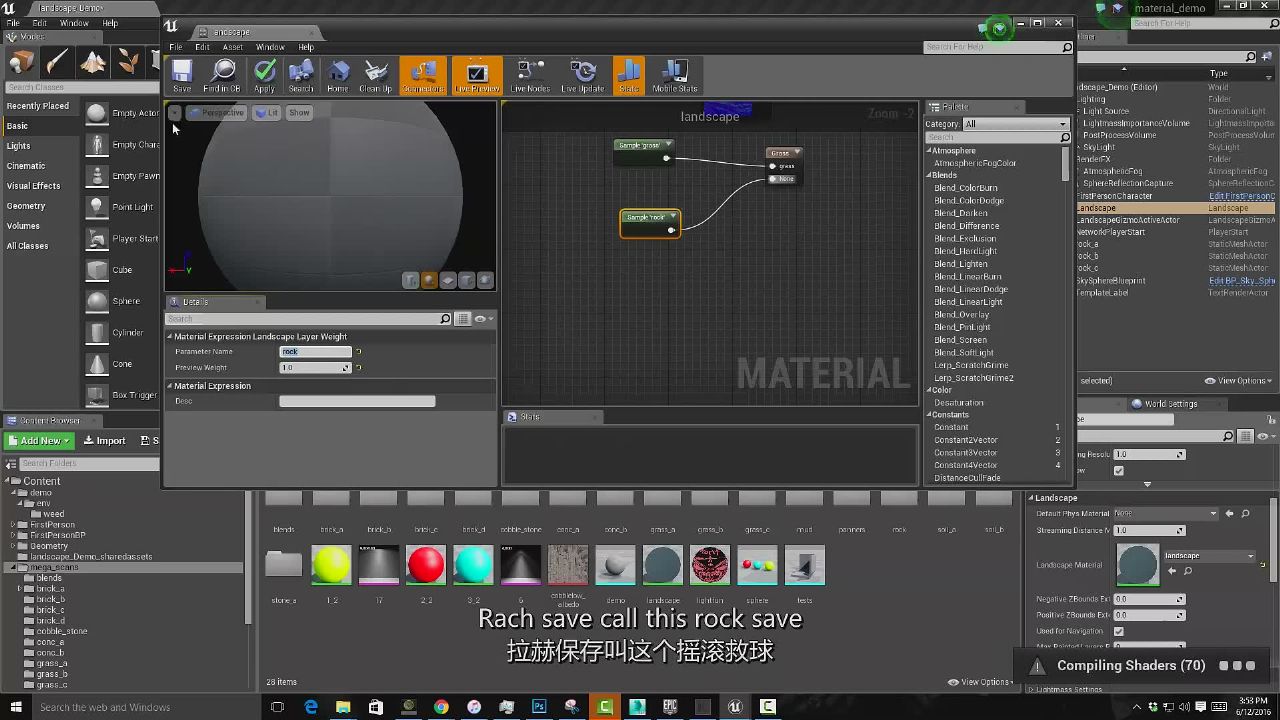Click Show button in preview viewport

[x=299, y=113]
